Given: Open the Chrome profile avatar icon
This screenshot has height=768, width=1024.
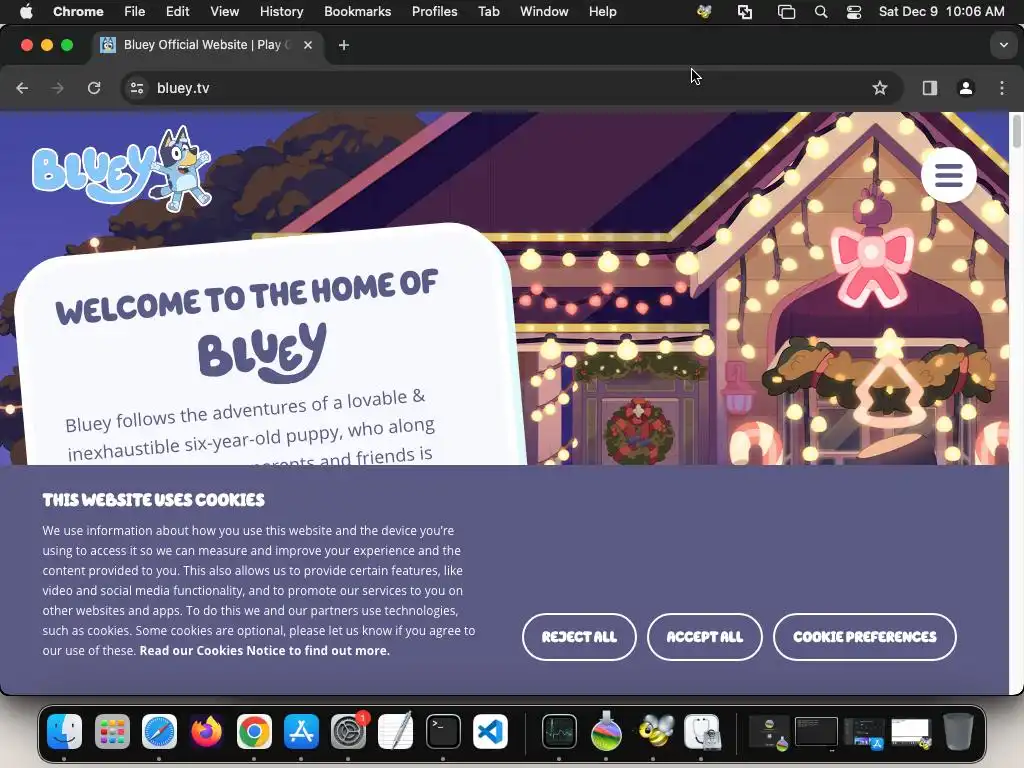Looking at the screenshot, I should [966, 88].
